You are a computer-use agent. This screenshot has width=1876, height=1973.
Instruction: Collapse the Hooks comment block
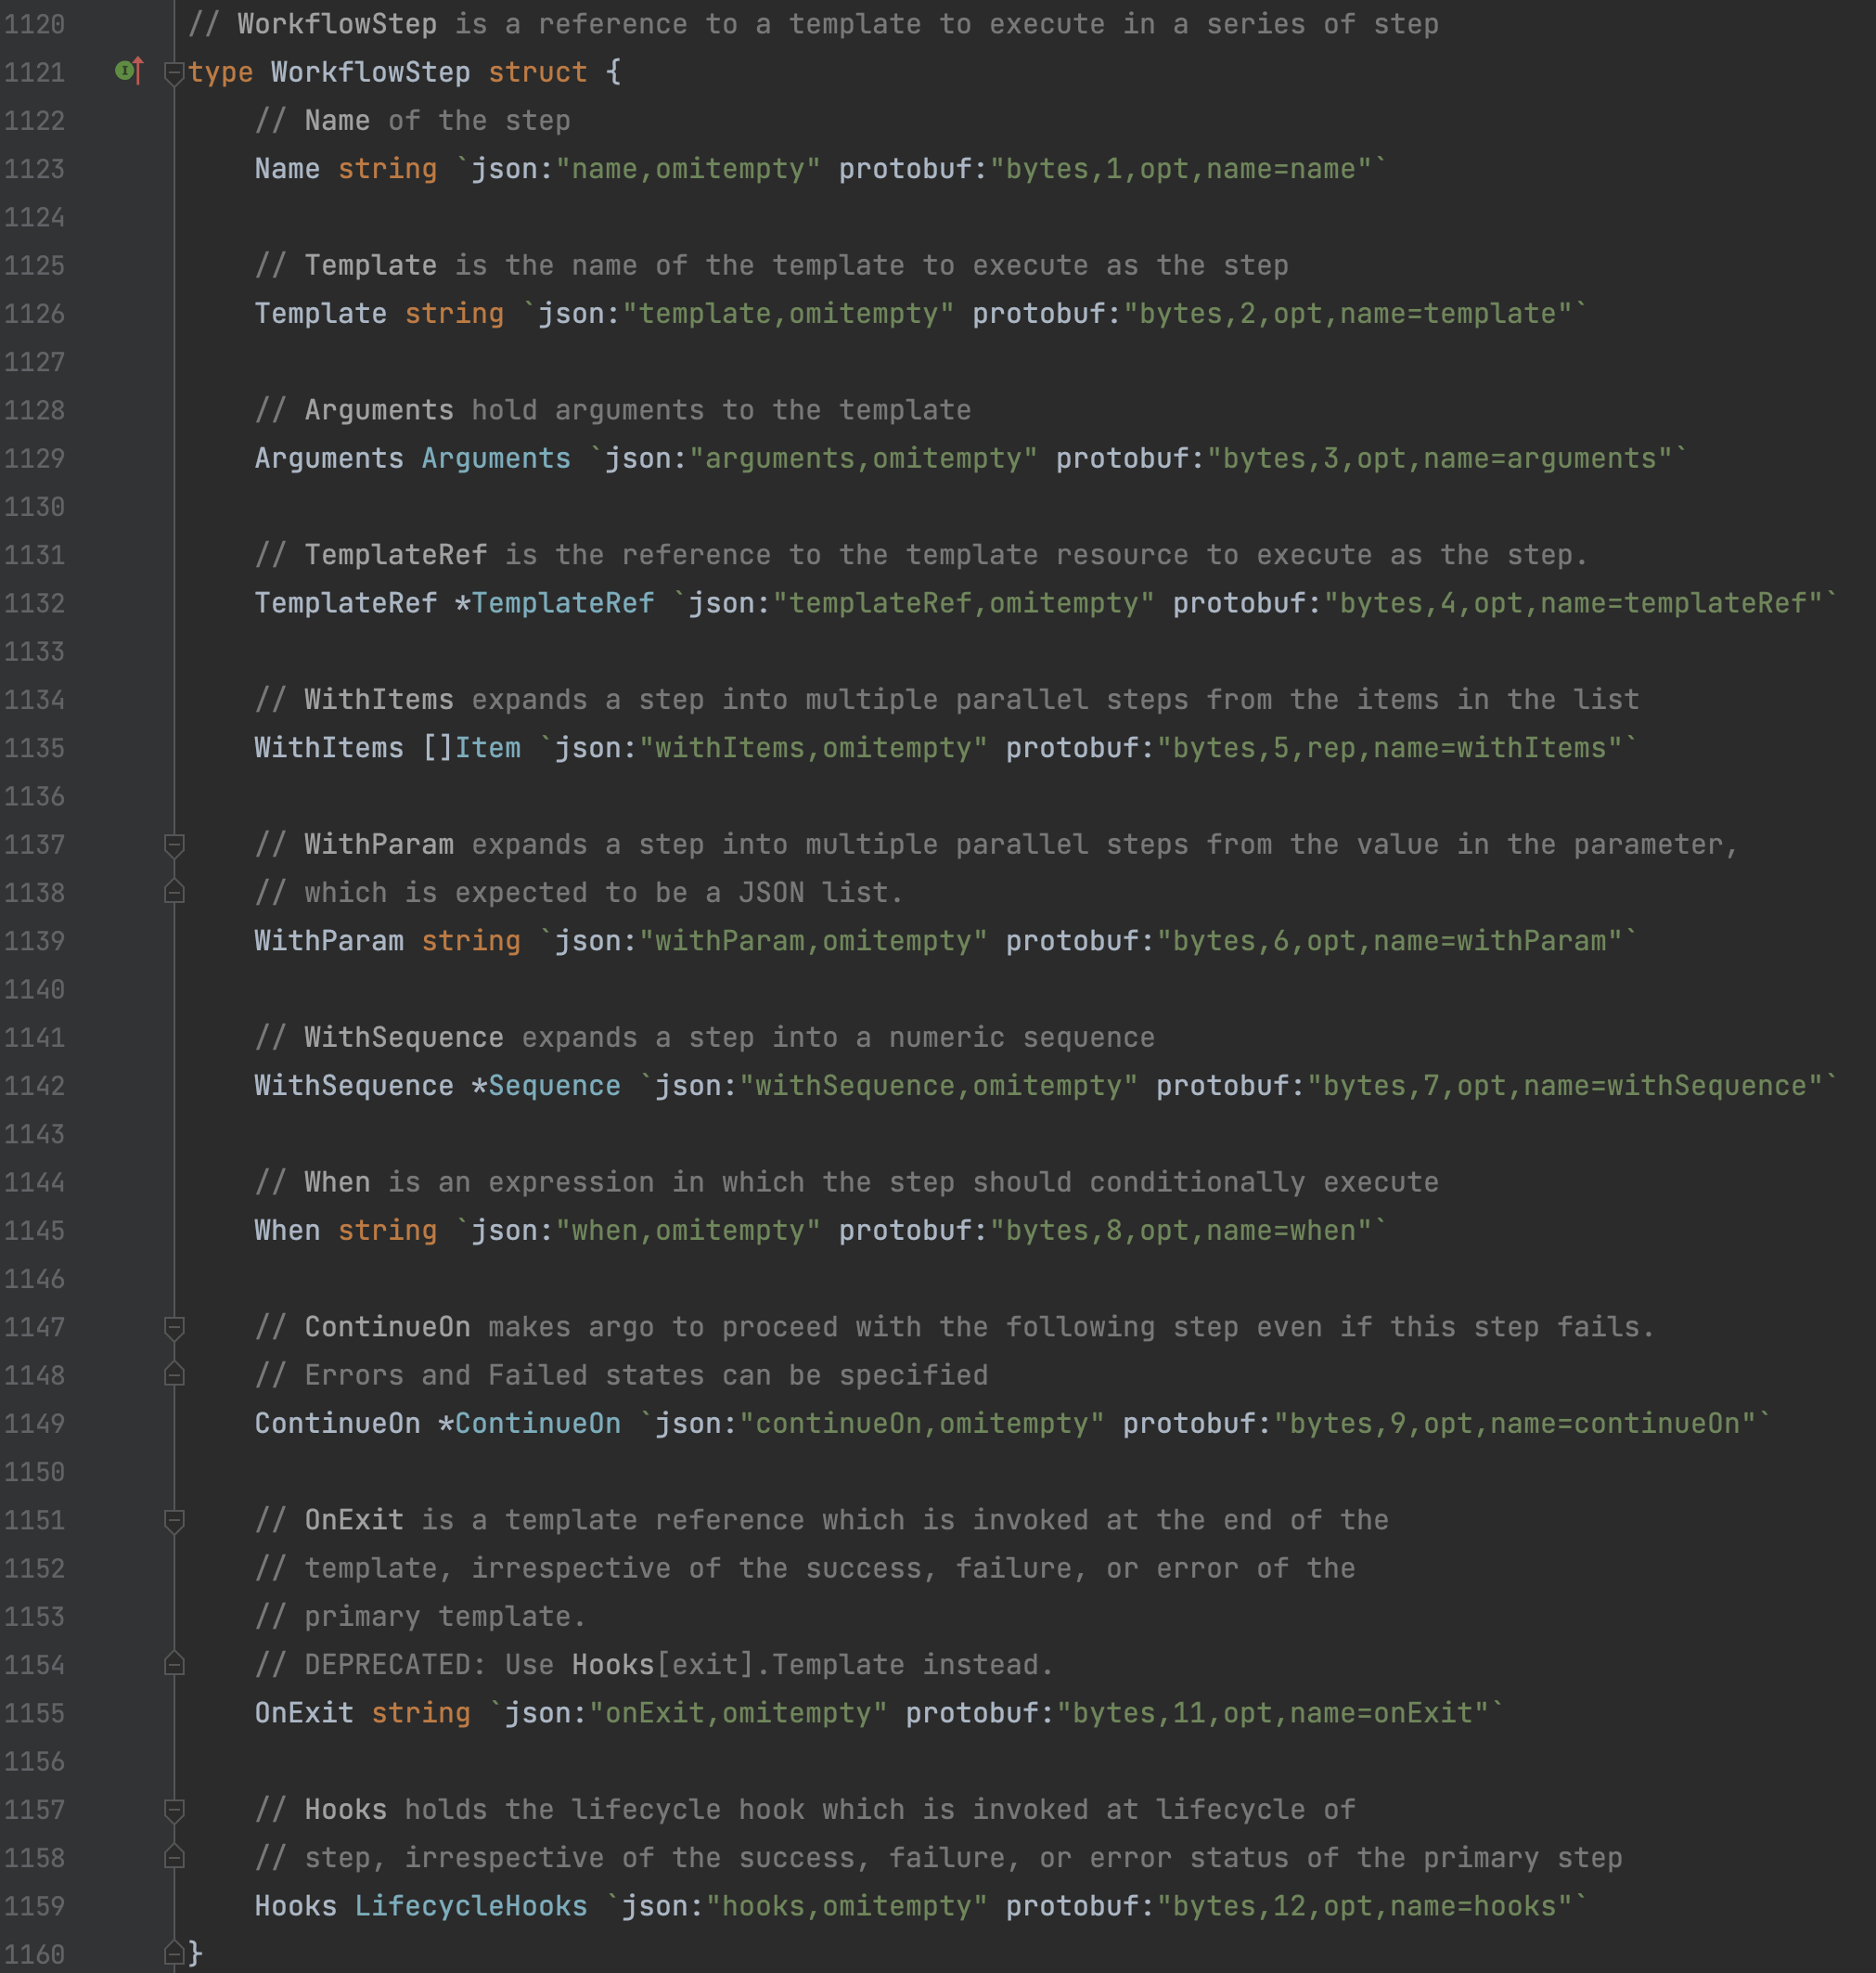(174, 1810)
